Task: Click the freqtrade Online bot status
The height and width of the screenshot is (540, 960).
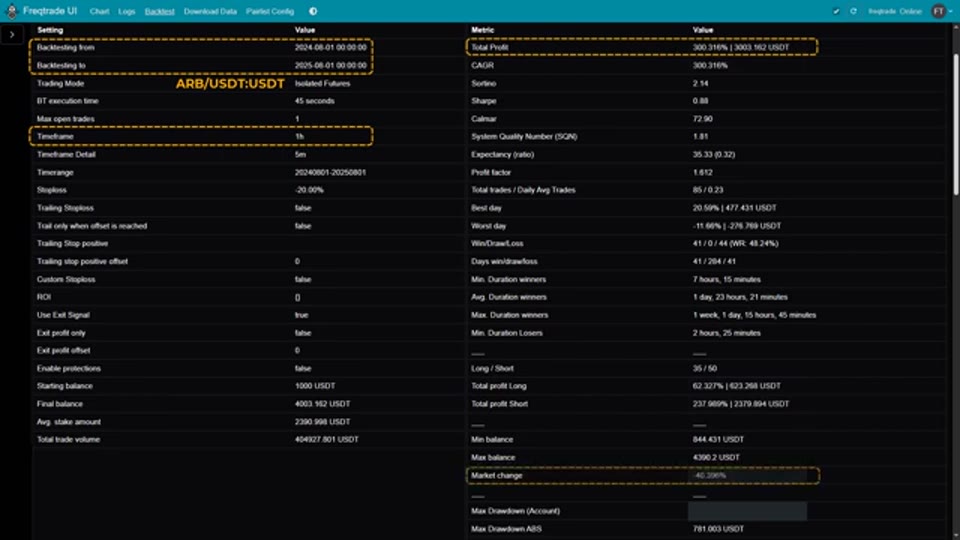Action: click(x=894, y=11)
